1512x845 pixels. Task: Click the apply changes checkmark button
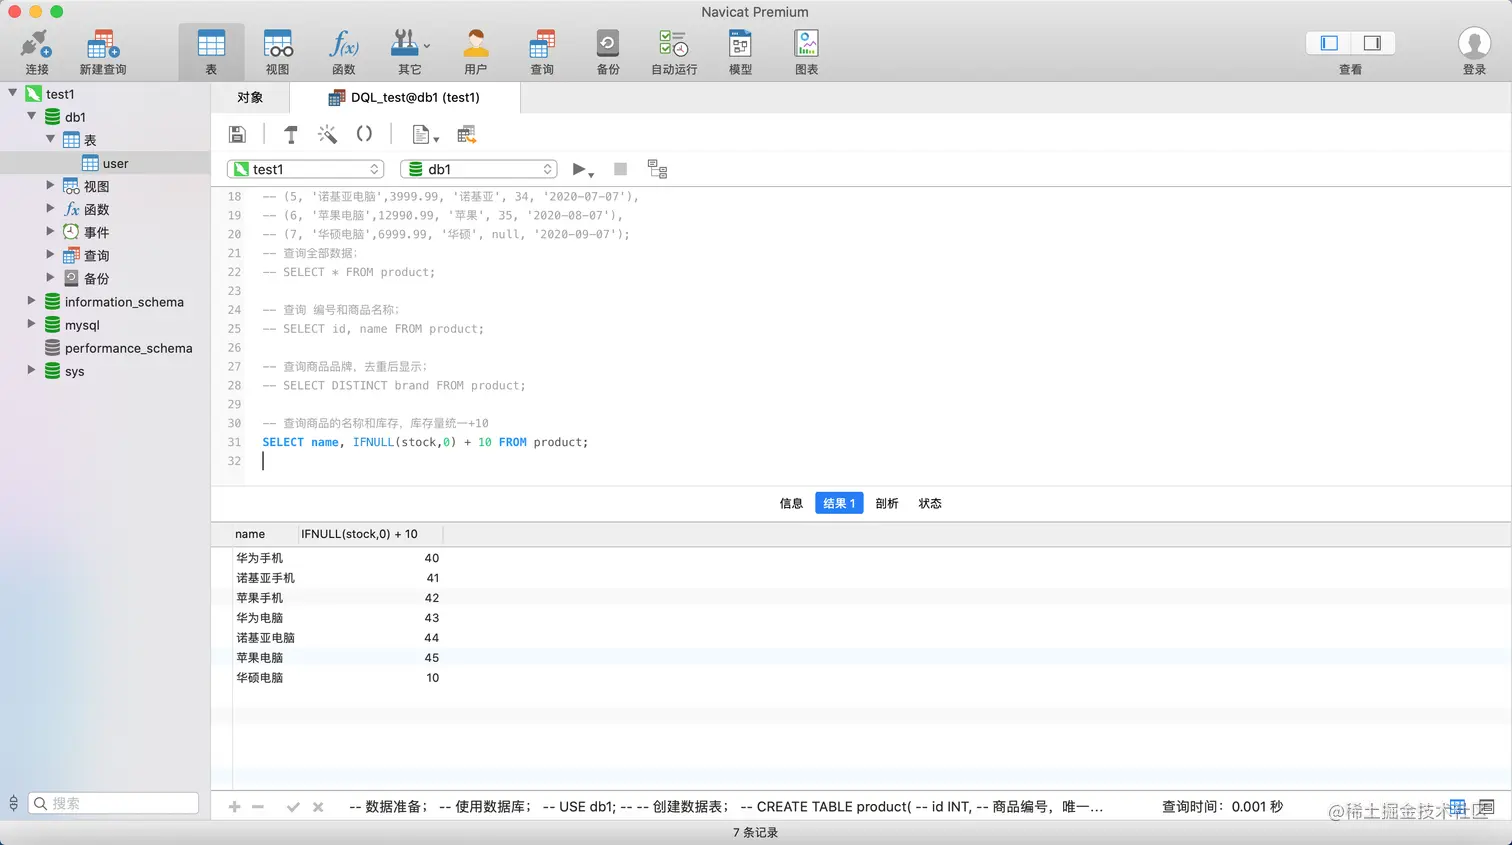click(293, 807)
